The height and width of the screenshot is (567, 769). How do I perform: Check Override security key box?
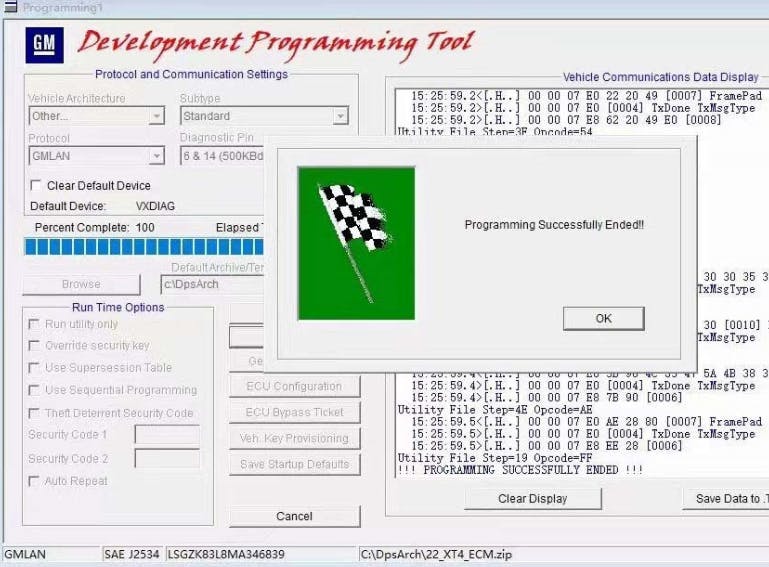coord(35,346)
